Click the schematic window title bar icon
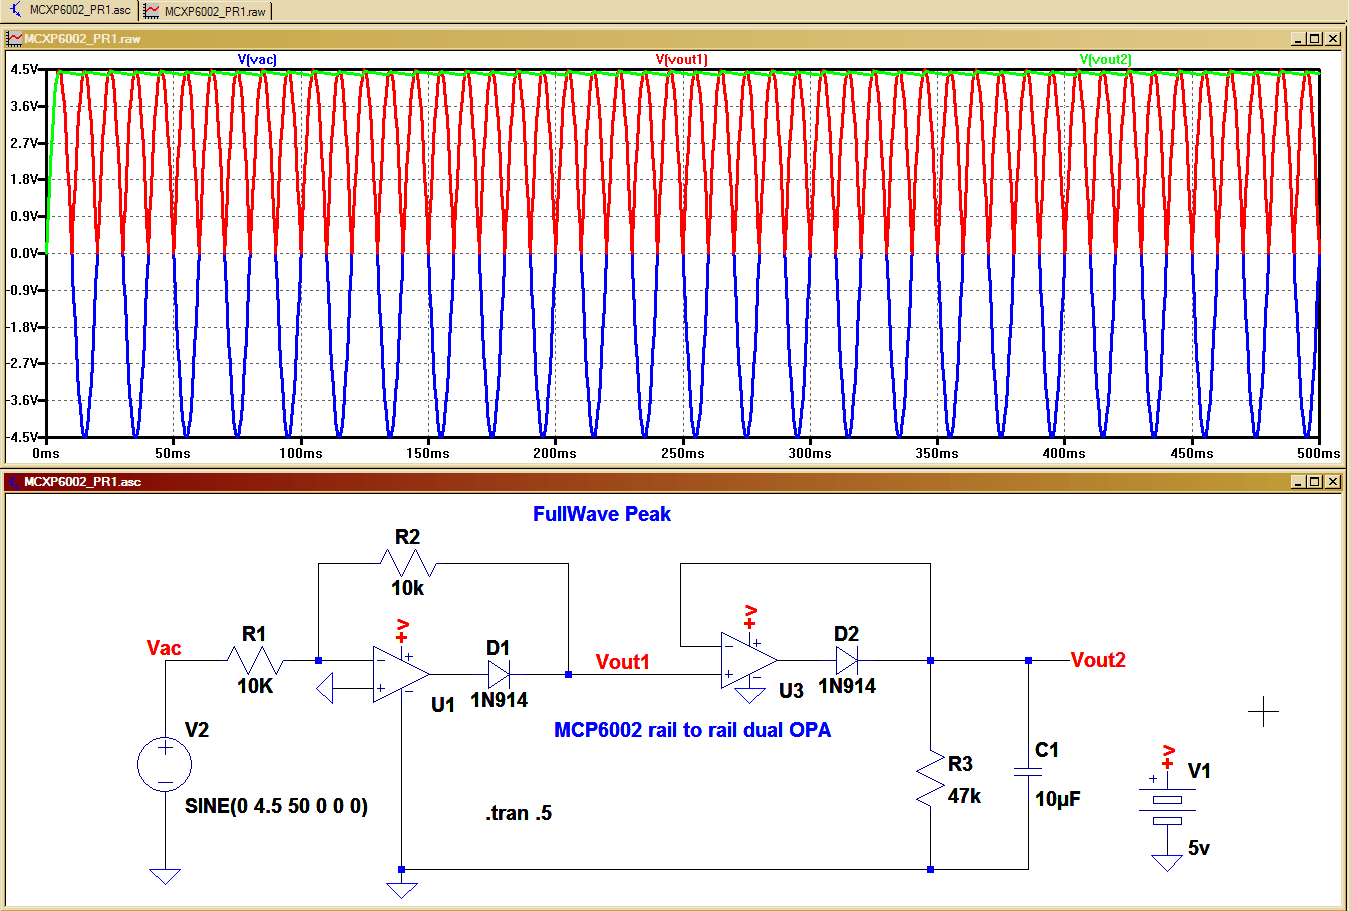 (x=14, y=482)
